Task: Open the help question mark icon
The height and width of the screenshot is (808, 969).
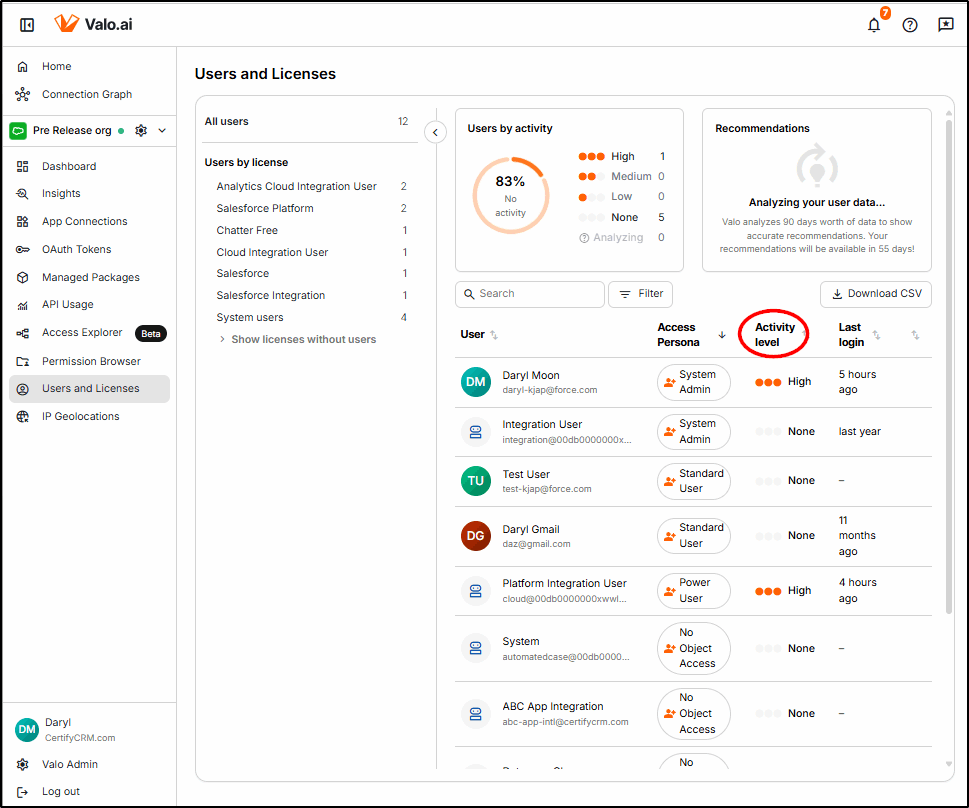Action: [910, 25]
